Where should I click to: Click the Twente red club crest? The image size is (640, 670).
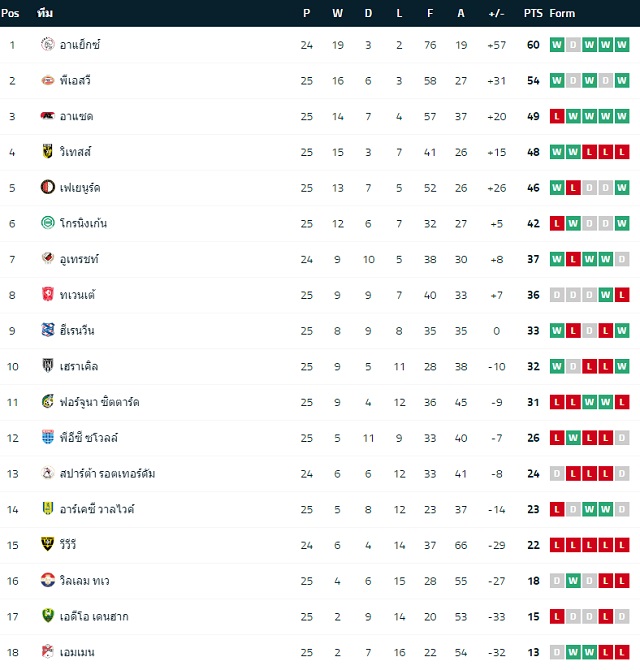point(47,294)
